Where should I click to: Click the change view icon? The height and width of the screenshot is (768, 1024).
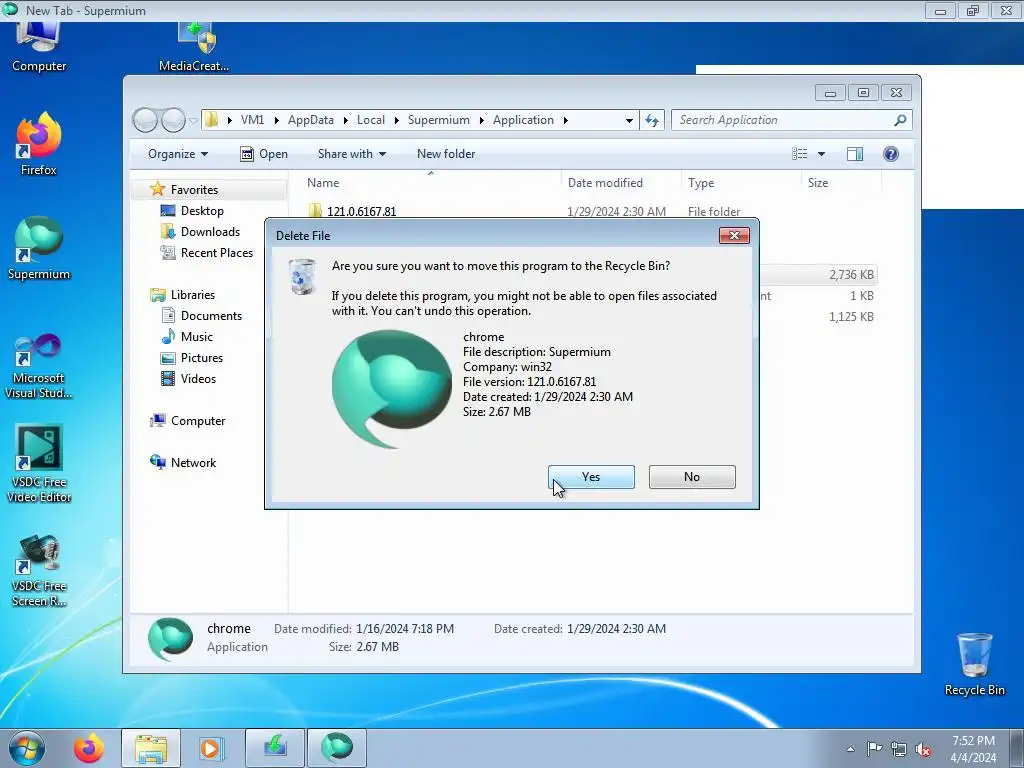(x=800, y=154)
